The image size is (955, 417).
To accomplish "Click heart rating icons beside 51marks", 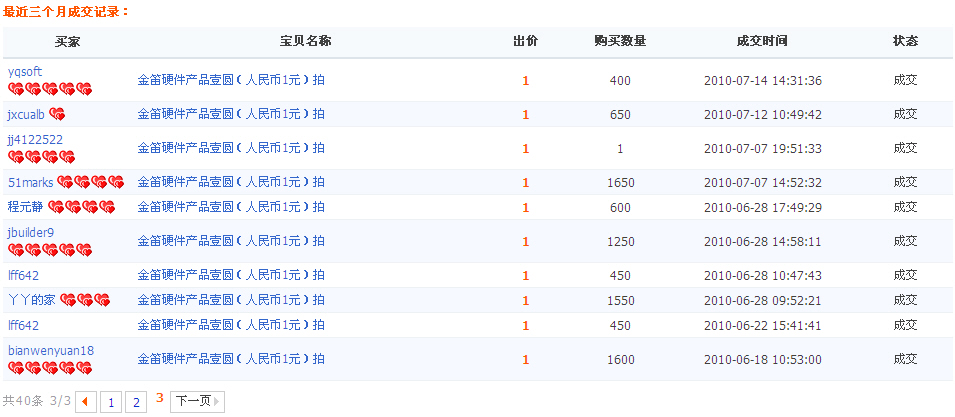I will [x=91, y=182].
